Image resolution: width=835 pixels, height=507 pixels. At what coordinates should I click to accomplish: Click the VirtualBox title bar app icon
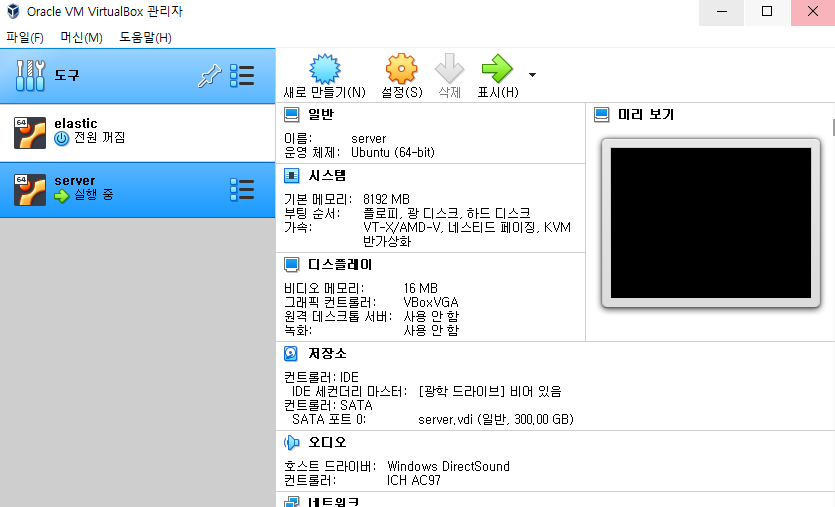pos(13,11)
